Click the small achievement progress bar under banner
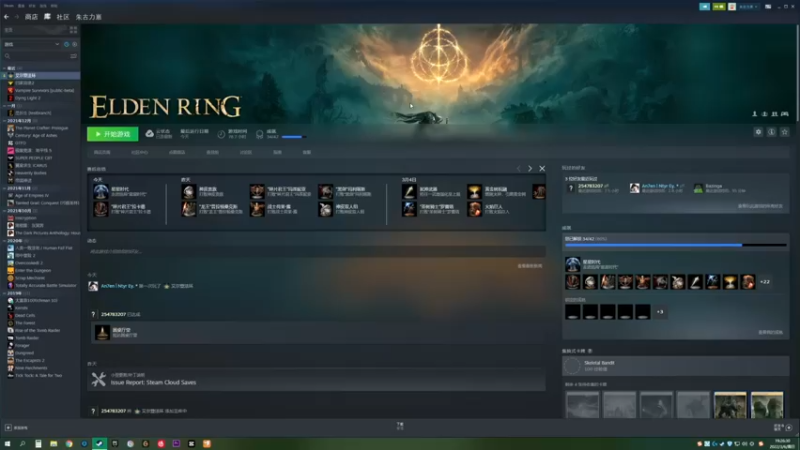The height and width of the screenshot is (450, 800). click(294, 137)
